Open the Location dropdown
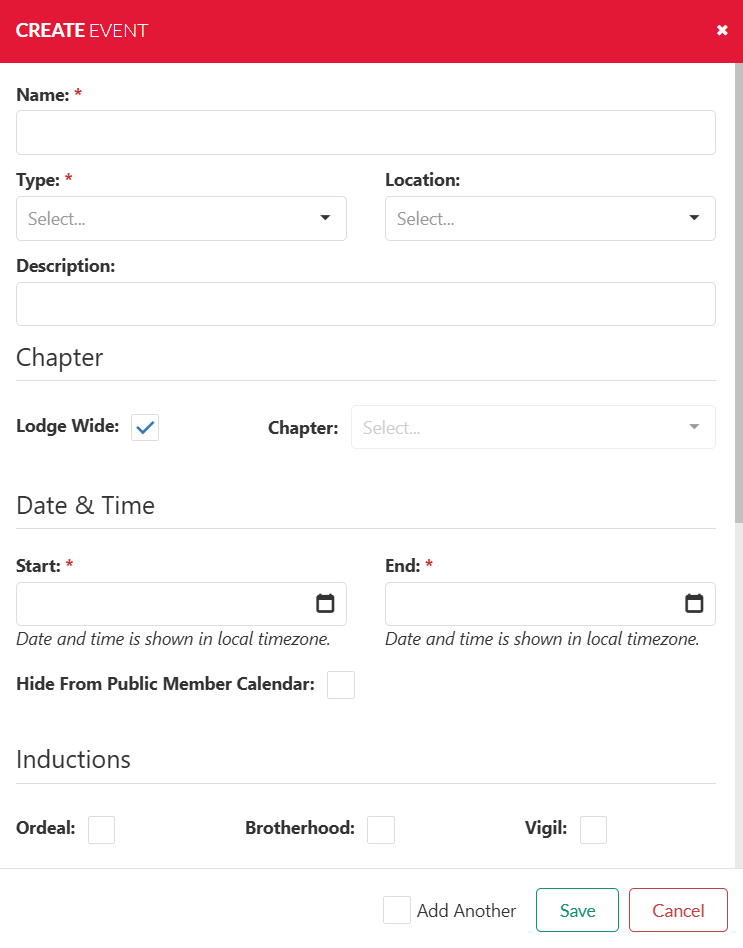The height and width of the screenshot is (948, 743). (550, 219)
